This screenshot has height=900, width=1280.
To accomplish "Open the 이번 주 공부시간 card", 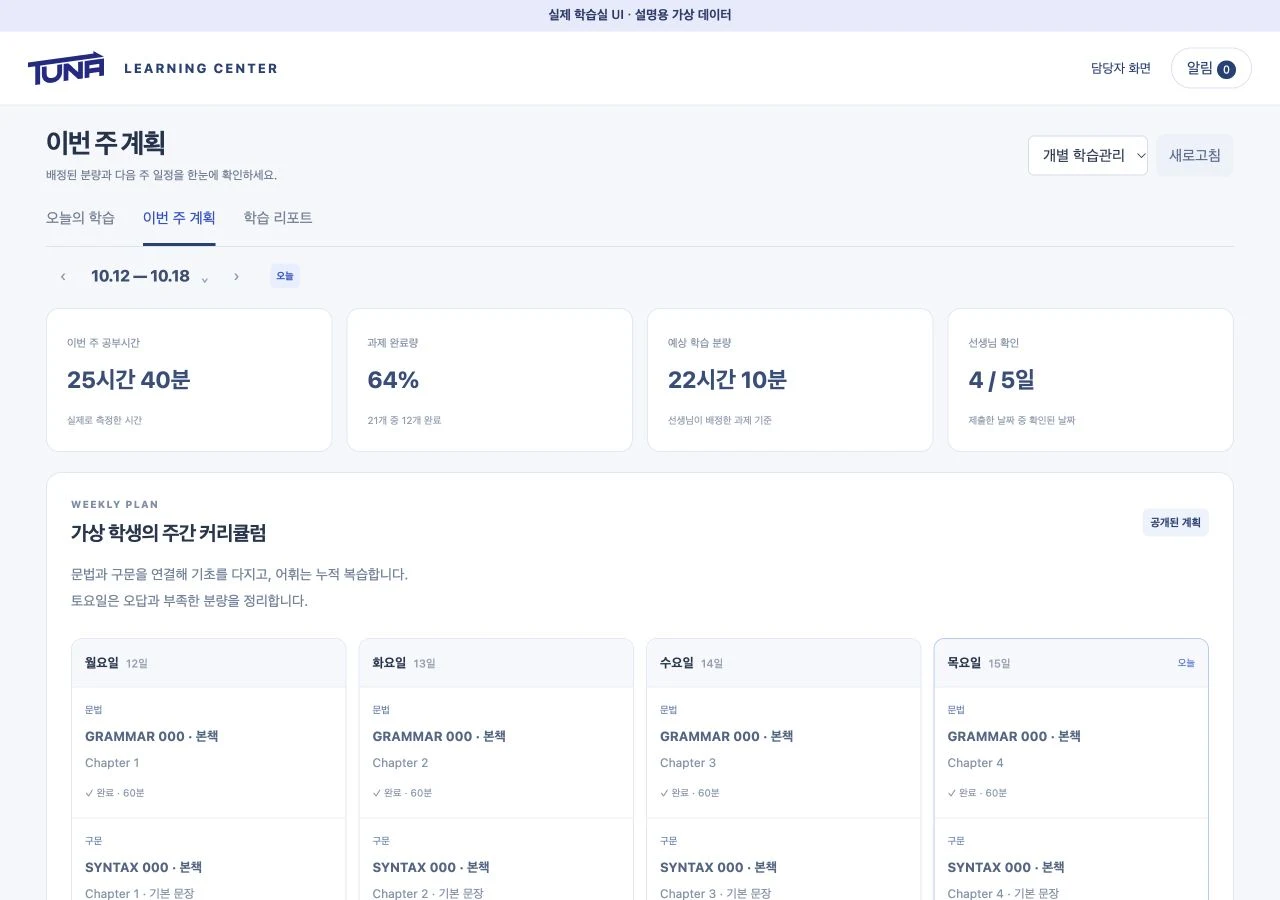I will [x=189, y=380].
